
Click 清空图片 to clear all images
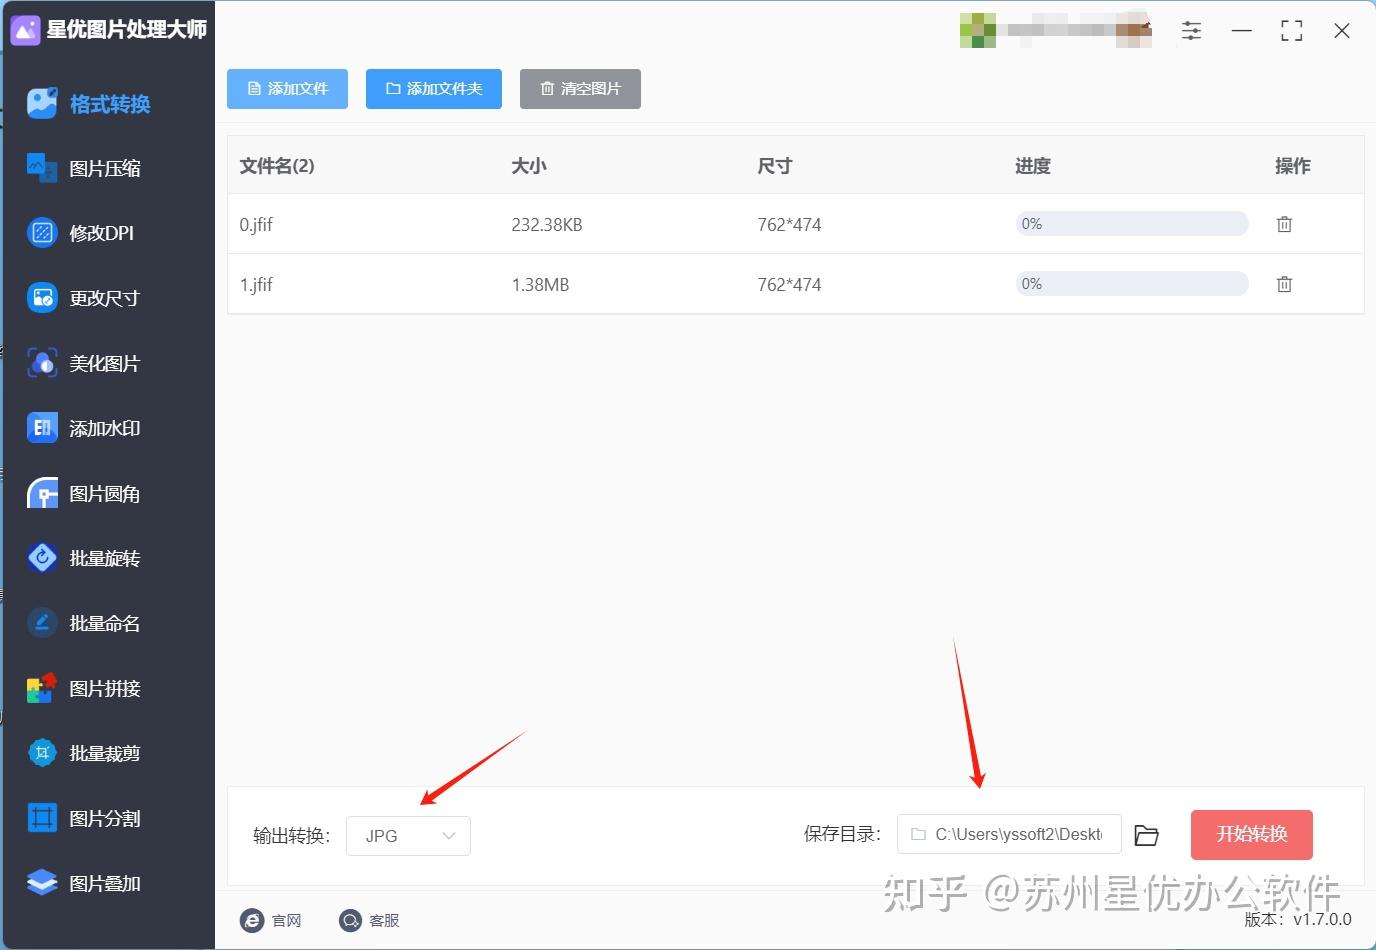(x=580, y=88)
